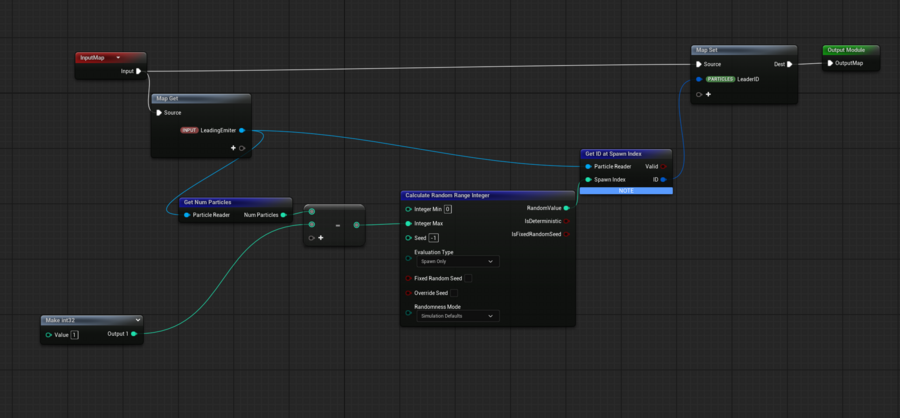900x418 pixels.
Task: Enable the Fixed Random Seed checkbox
Action: click(468, 278)
